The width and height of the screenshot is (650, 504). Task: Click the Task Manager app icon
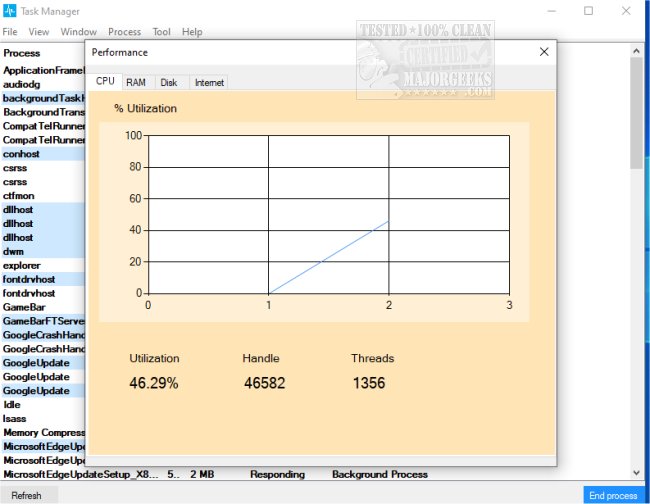(x=9, y=10)
